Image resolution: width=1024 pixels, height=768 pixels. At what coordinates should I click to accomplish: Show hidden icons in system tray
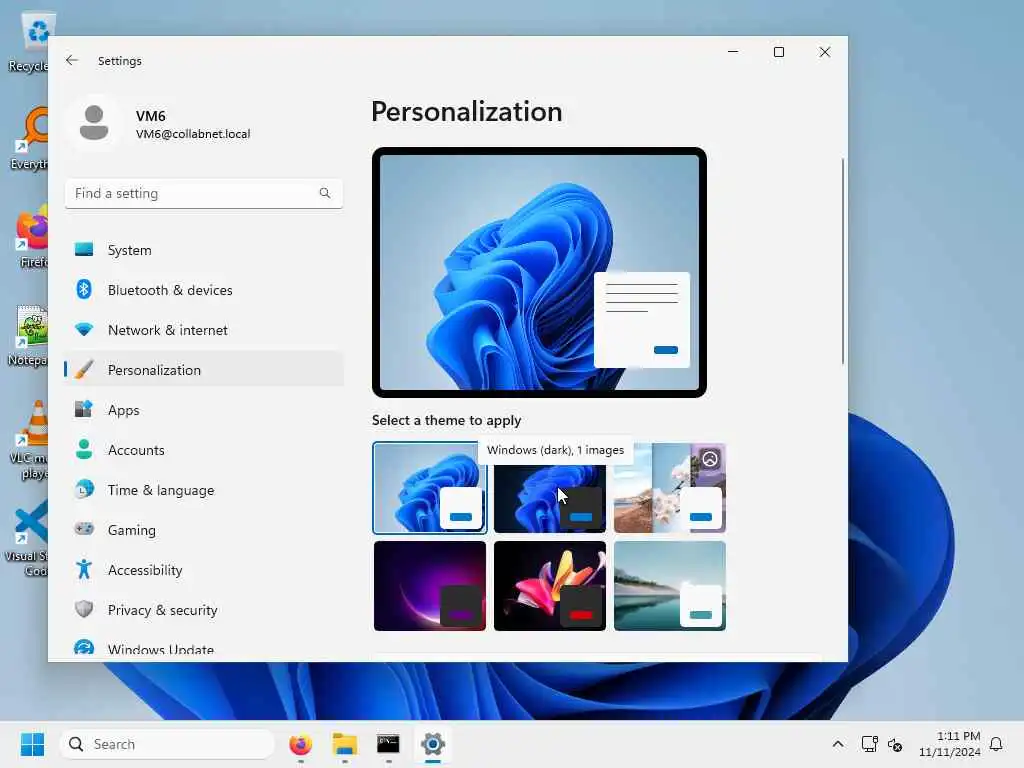(838, 744)
